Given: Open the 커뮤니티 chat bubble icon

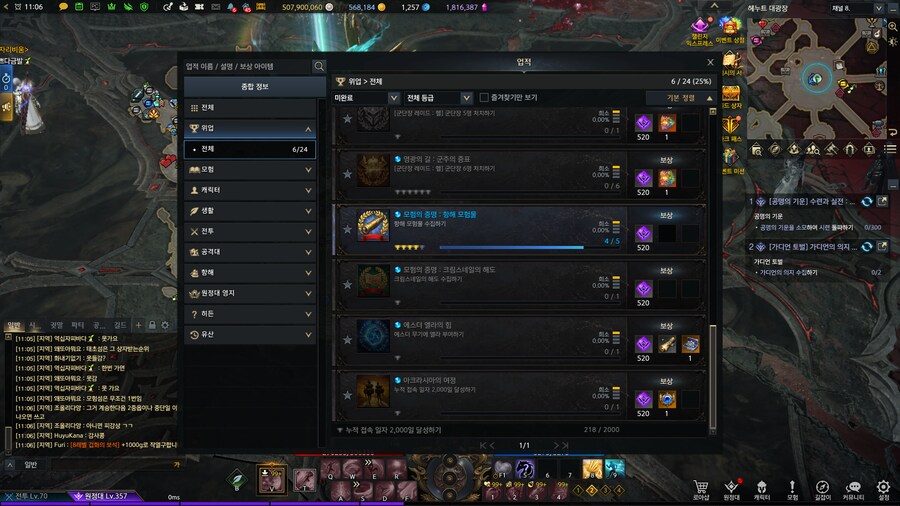Looking at the screenshot, I should point(853,490).
